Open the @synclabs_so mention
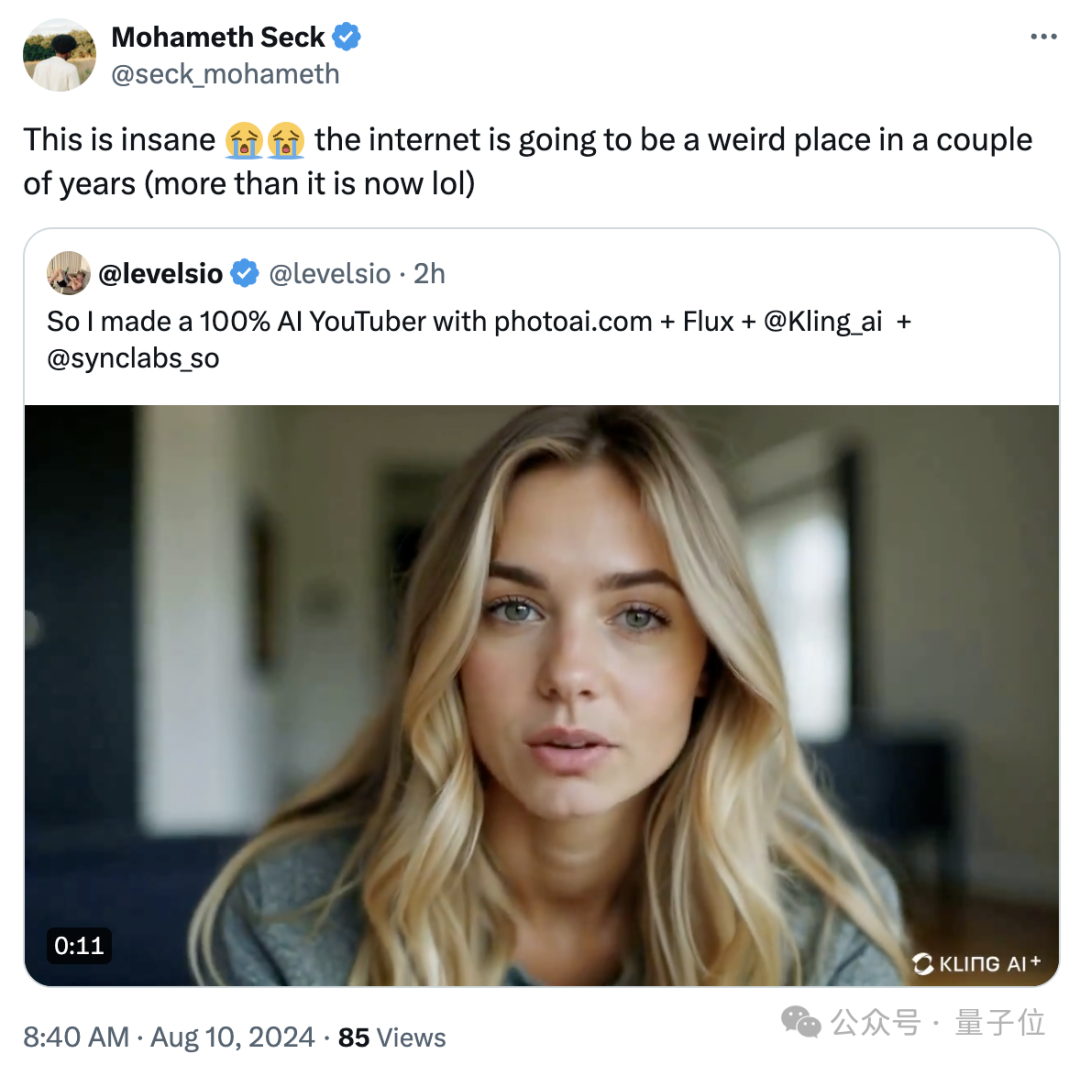This screenshot has height=1065, width=1080. tap(133, 357)
